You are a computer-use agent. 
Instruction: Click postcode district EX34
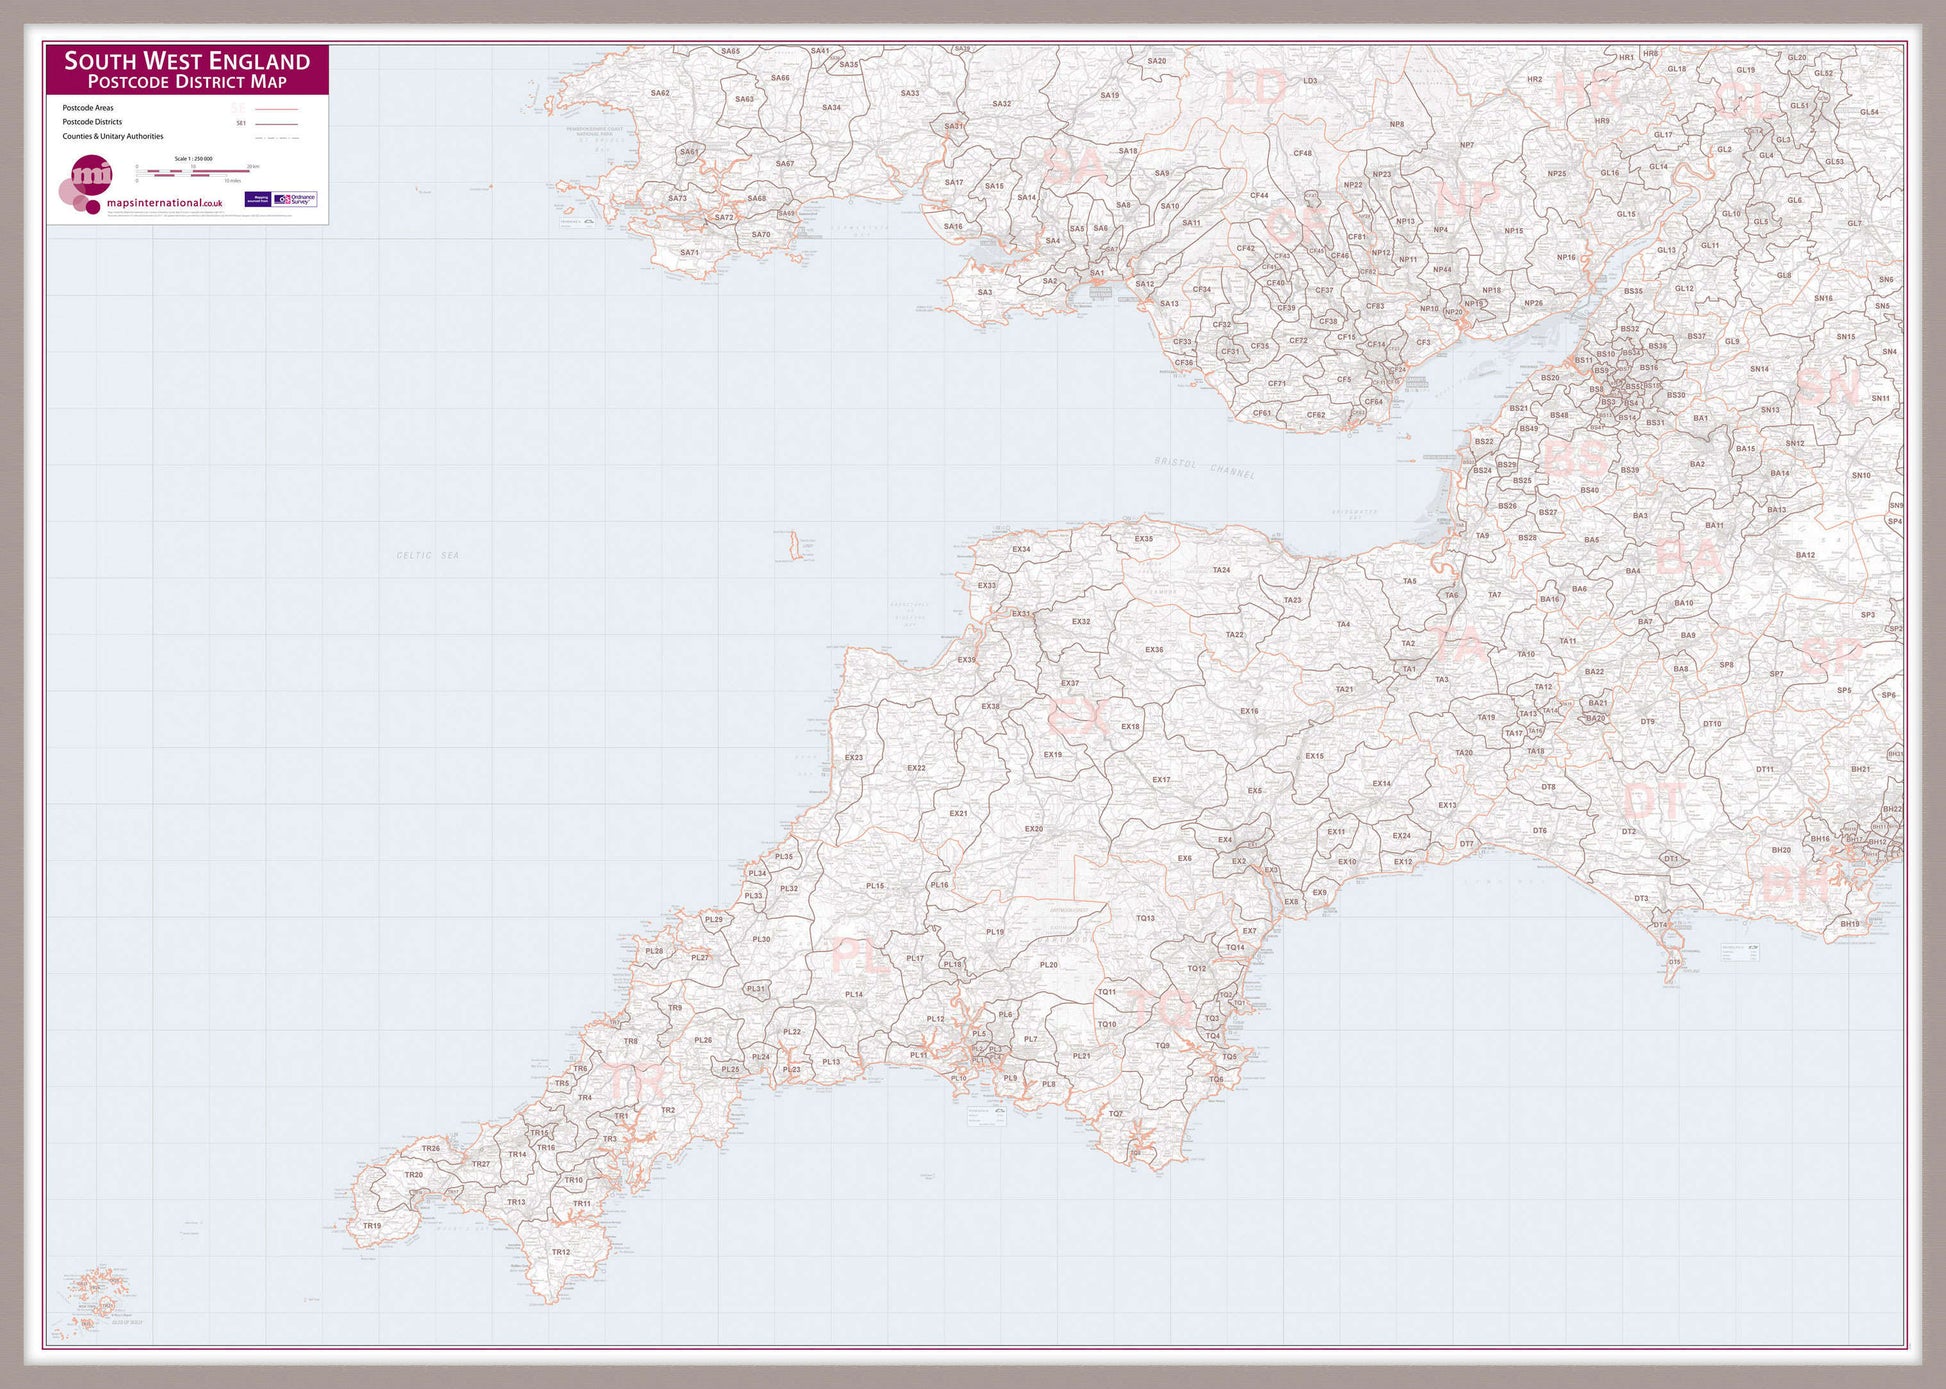click(1021, 549)
